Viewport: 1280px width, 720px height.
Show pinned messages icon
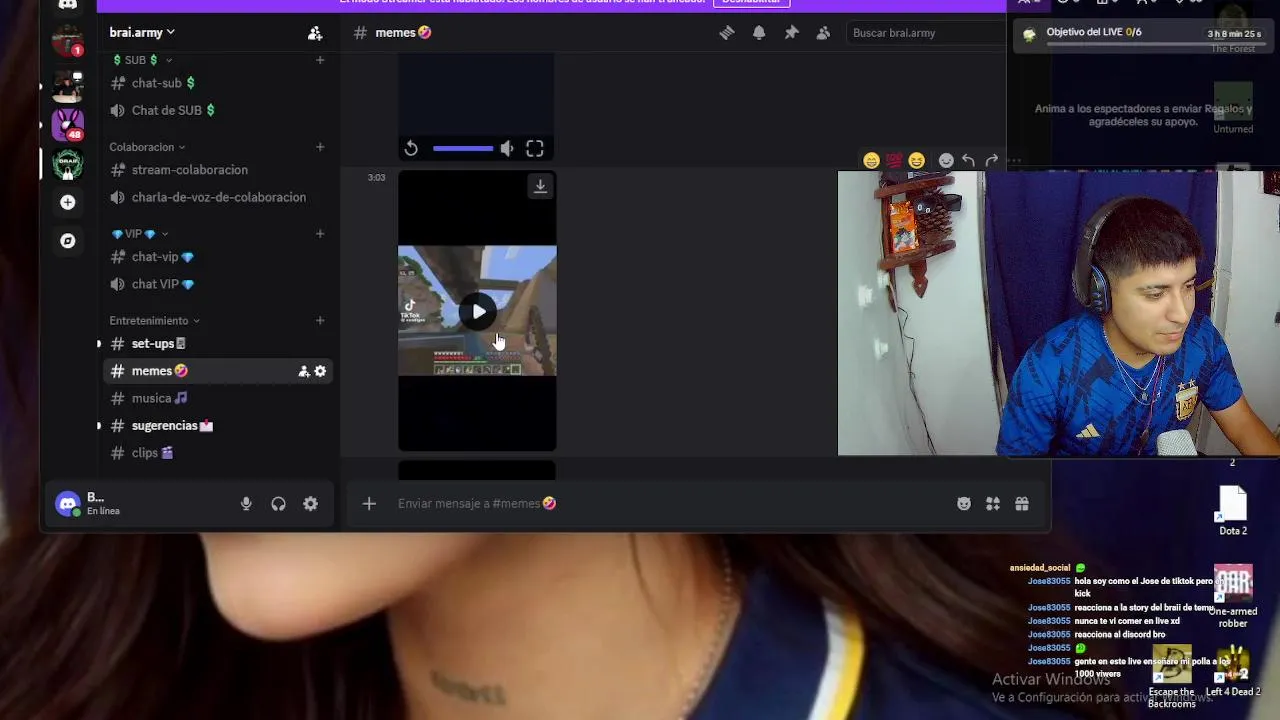tap(791, 33)
